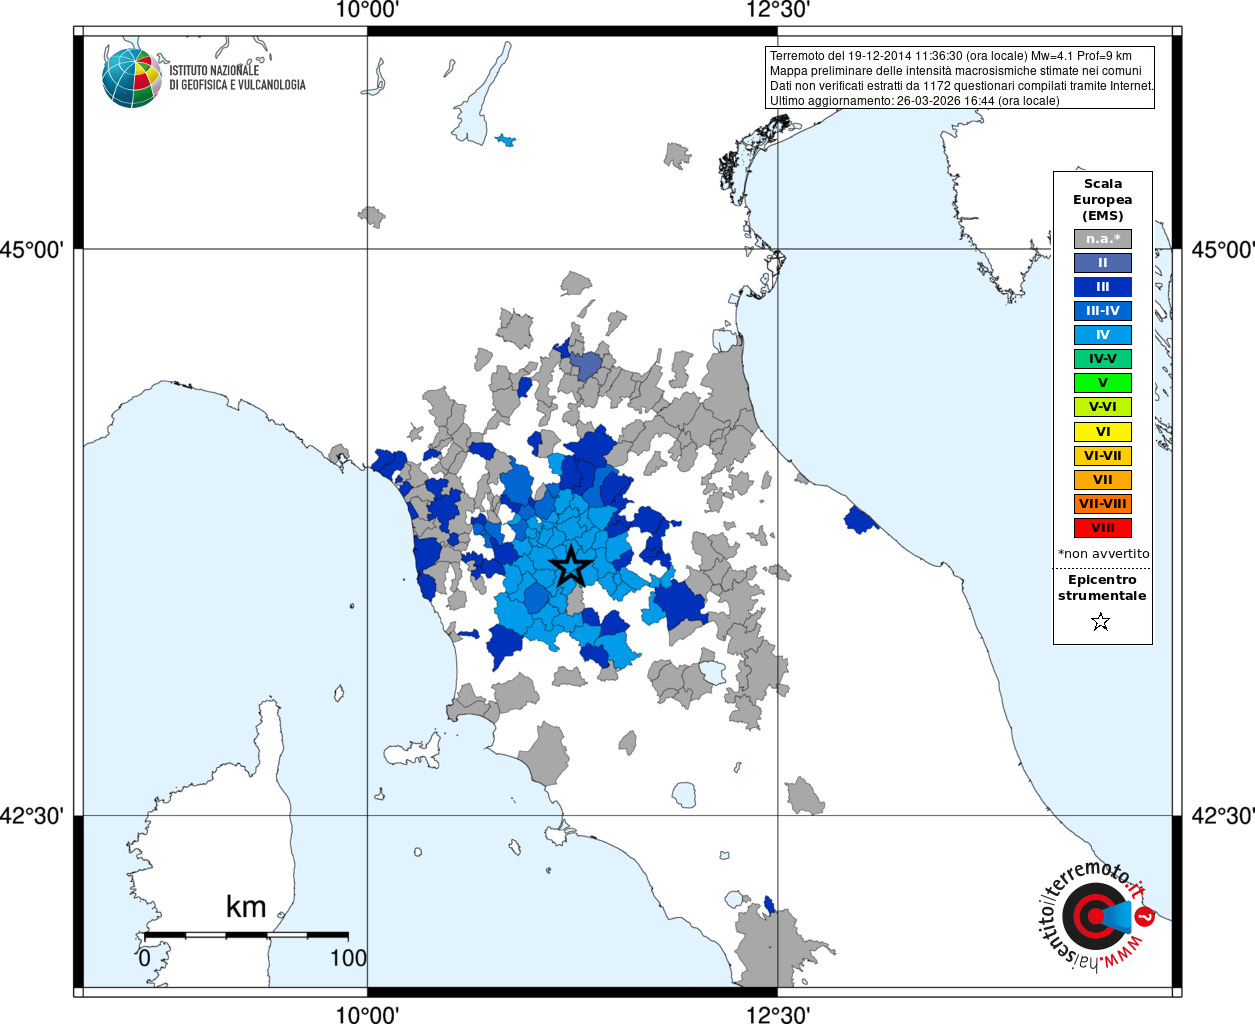This screenshot has height=1024, width=1255.
Task: Click 'ISTITUTO NAZIONALE DI GEOFISICA E VULCANOLOGIA' text
Action: tap(237, 78)
